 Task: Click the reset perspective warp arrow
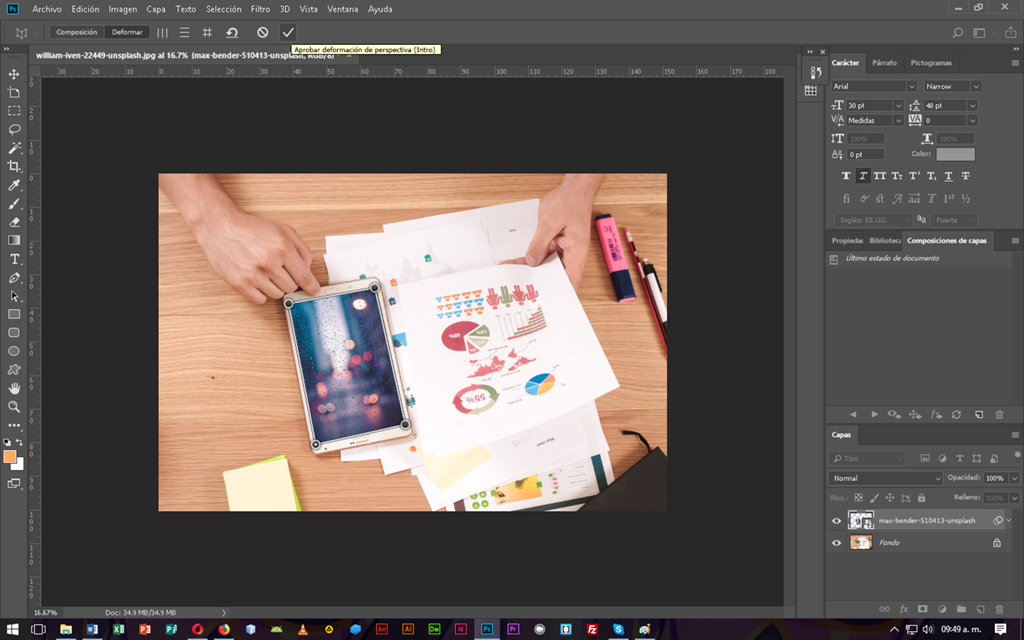click(232, 32)
